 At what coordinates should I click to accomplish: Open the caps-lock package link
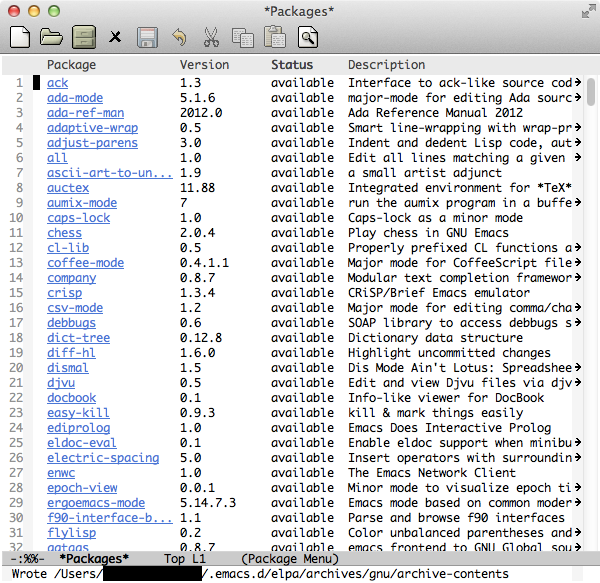tap(78, 218)
